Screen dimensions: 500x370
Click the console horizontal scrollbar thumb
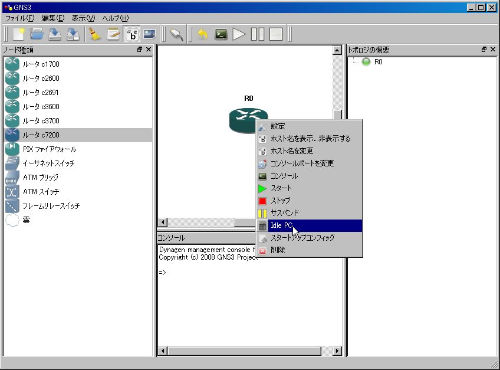[245, 351]
